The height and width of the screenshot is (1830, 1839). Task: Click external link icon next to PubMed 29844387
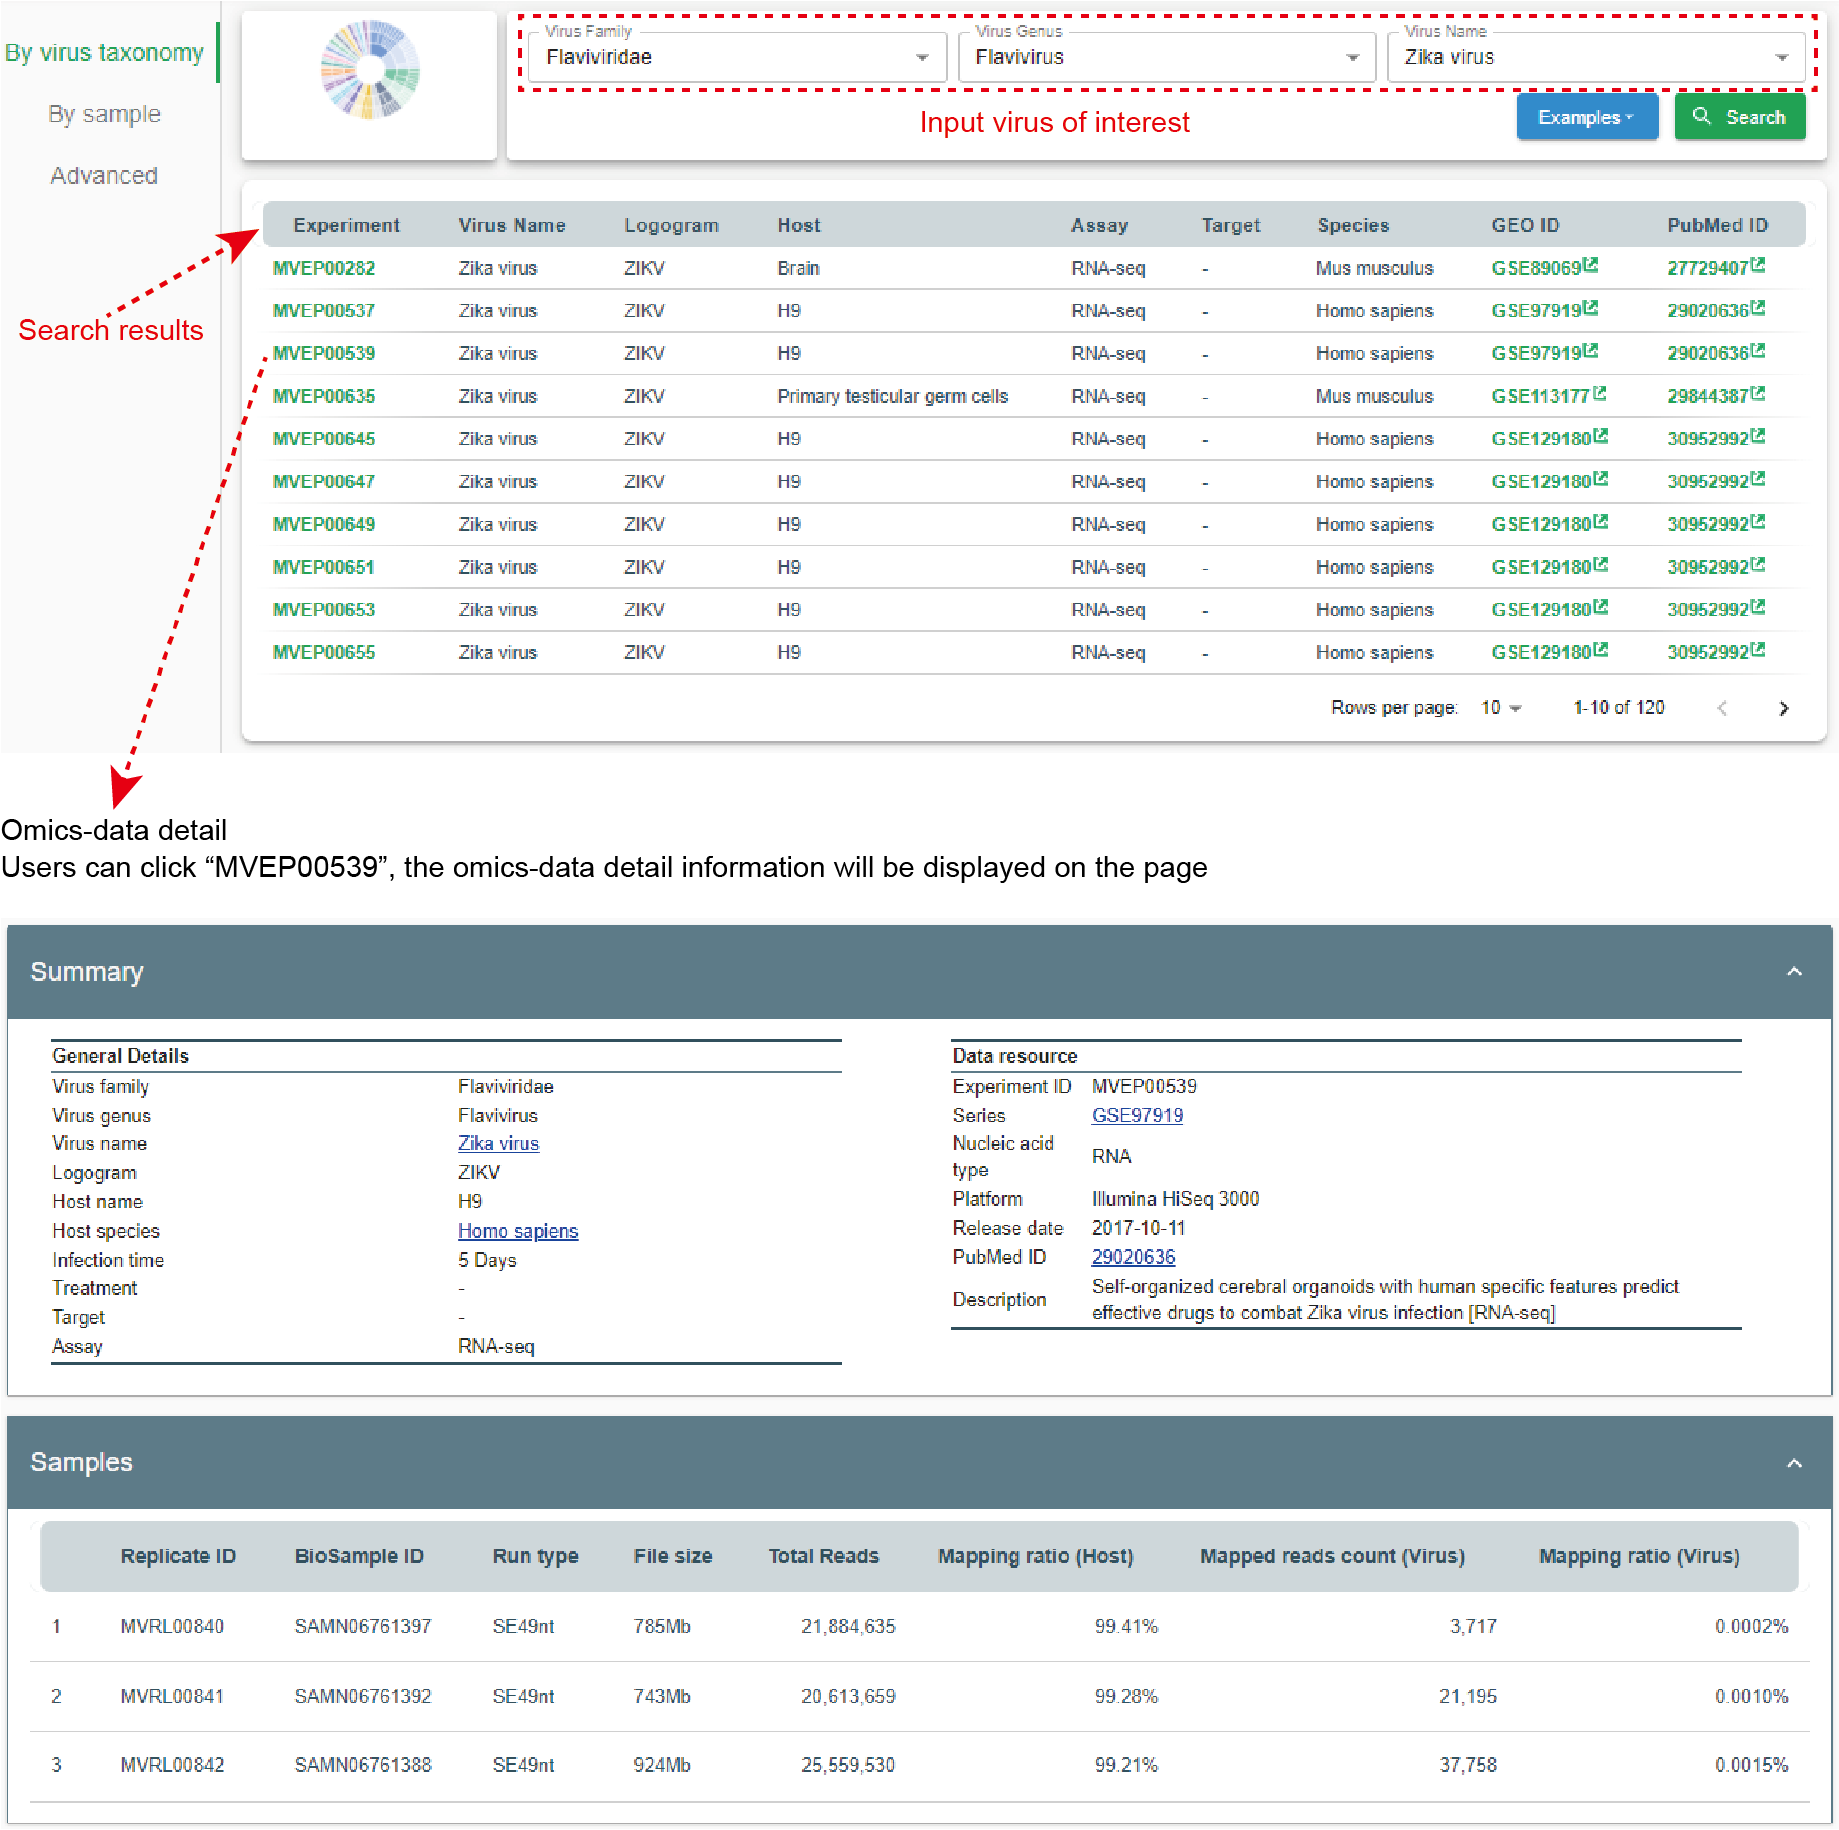pyautogui.click(x=1758, y=394)
